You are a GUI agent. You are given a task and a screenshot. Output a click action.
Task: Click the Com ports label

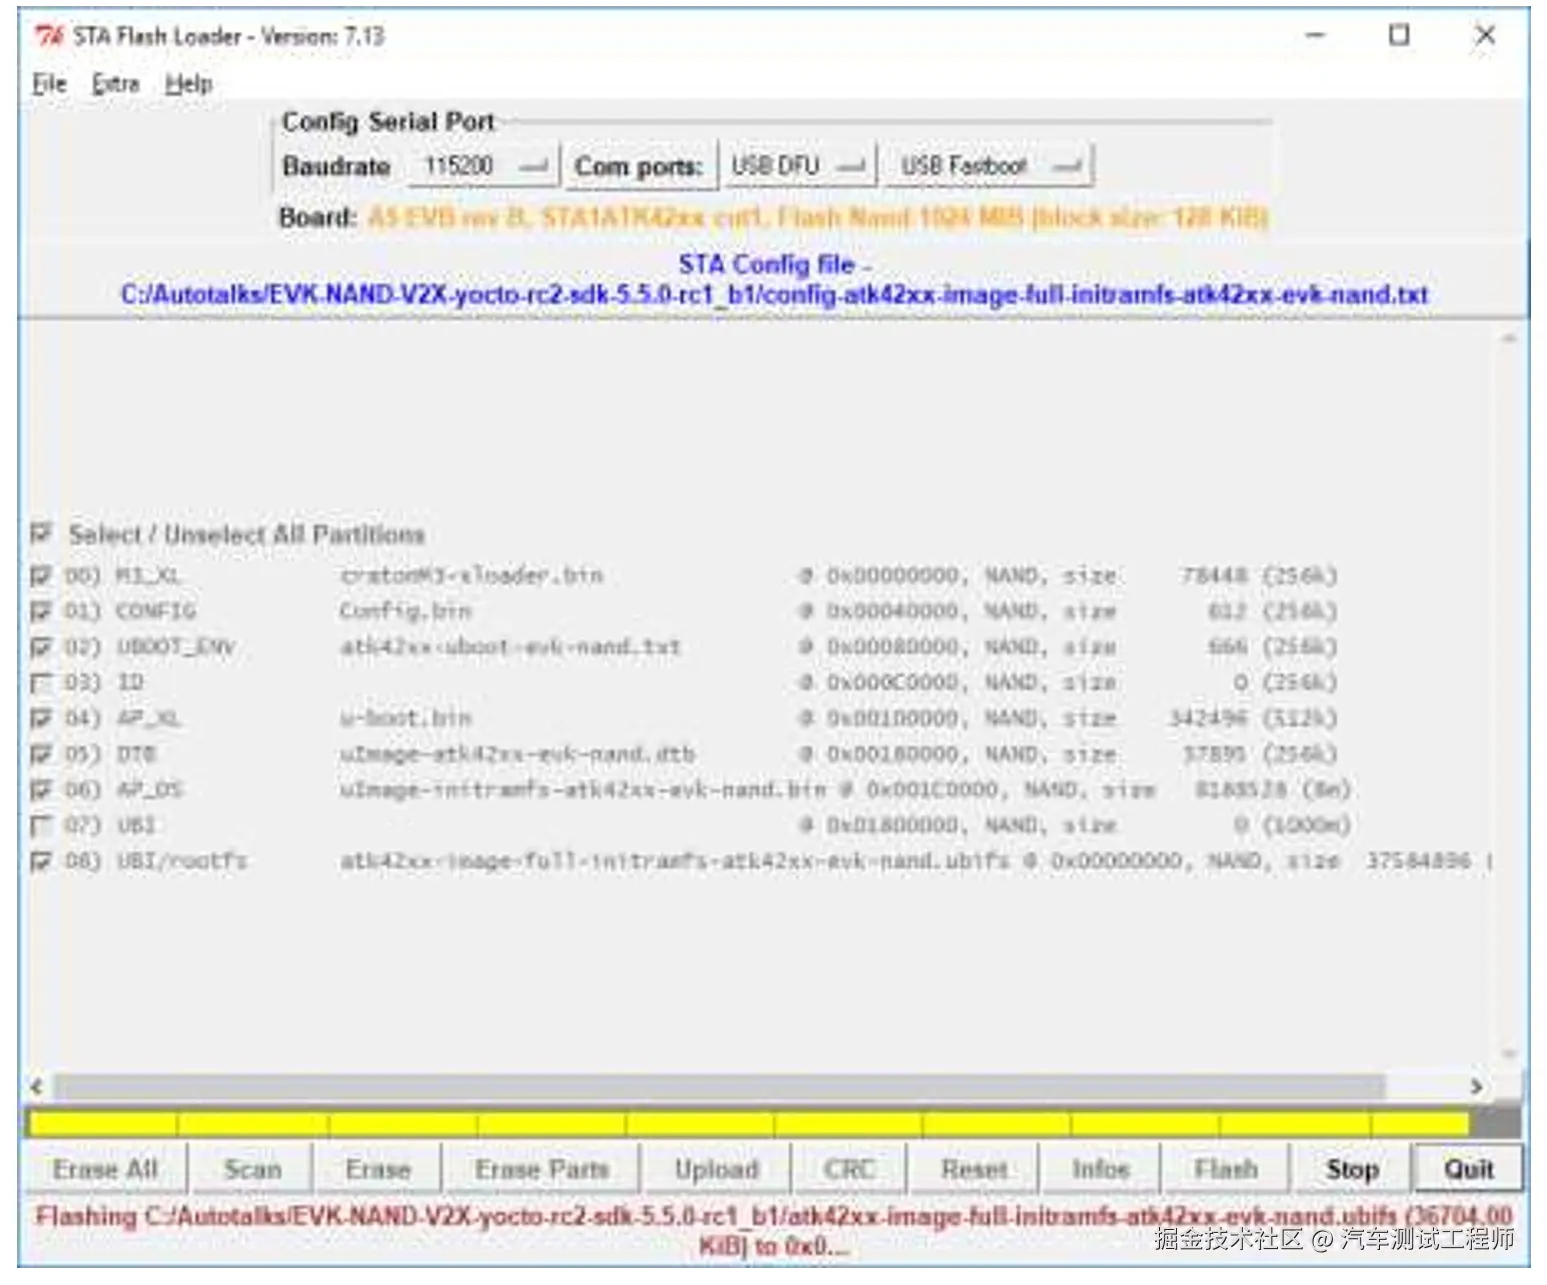coord(638,167)
